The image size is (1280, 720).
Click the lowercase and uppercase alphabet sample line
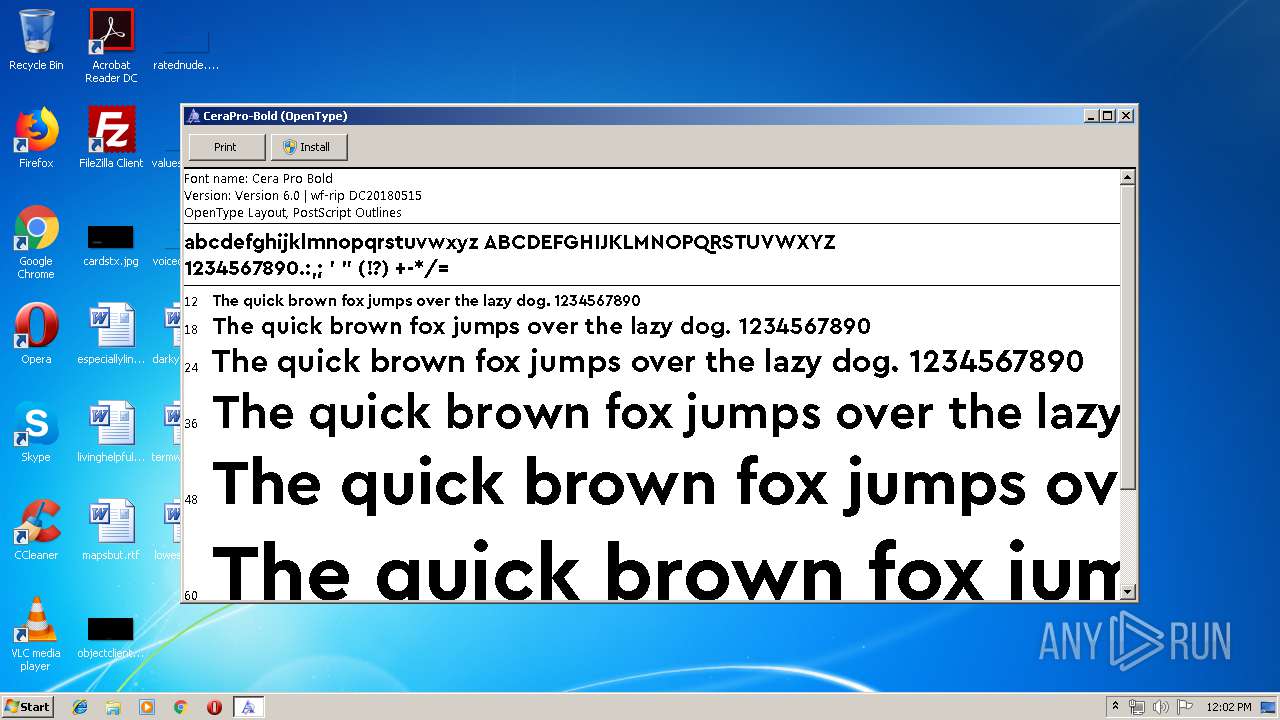click(510, 242)
